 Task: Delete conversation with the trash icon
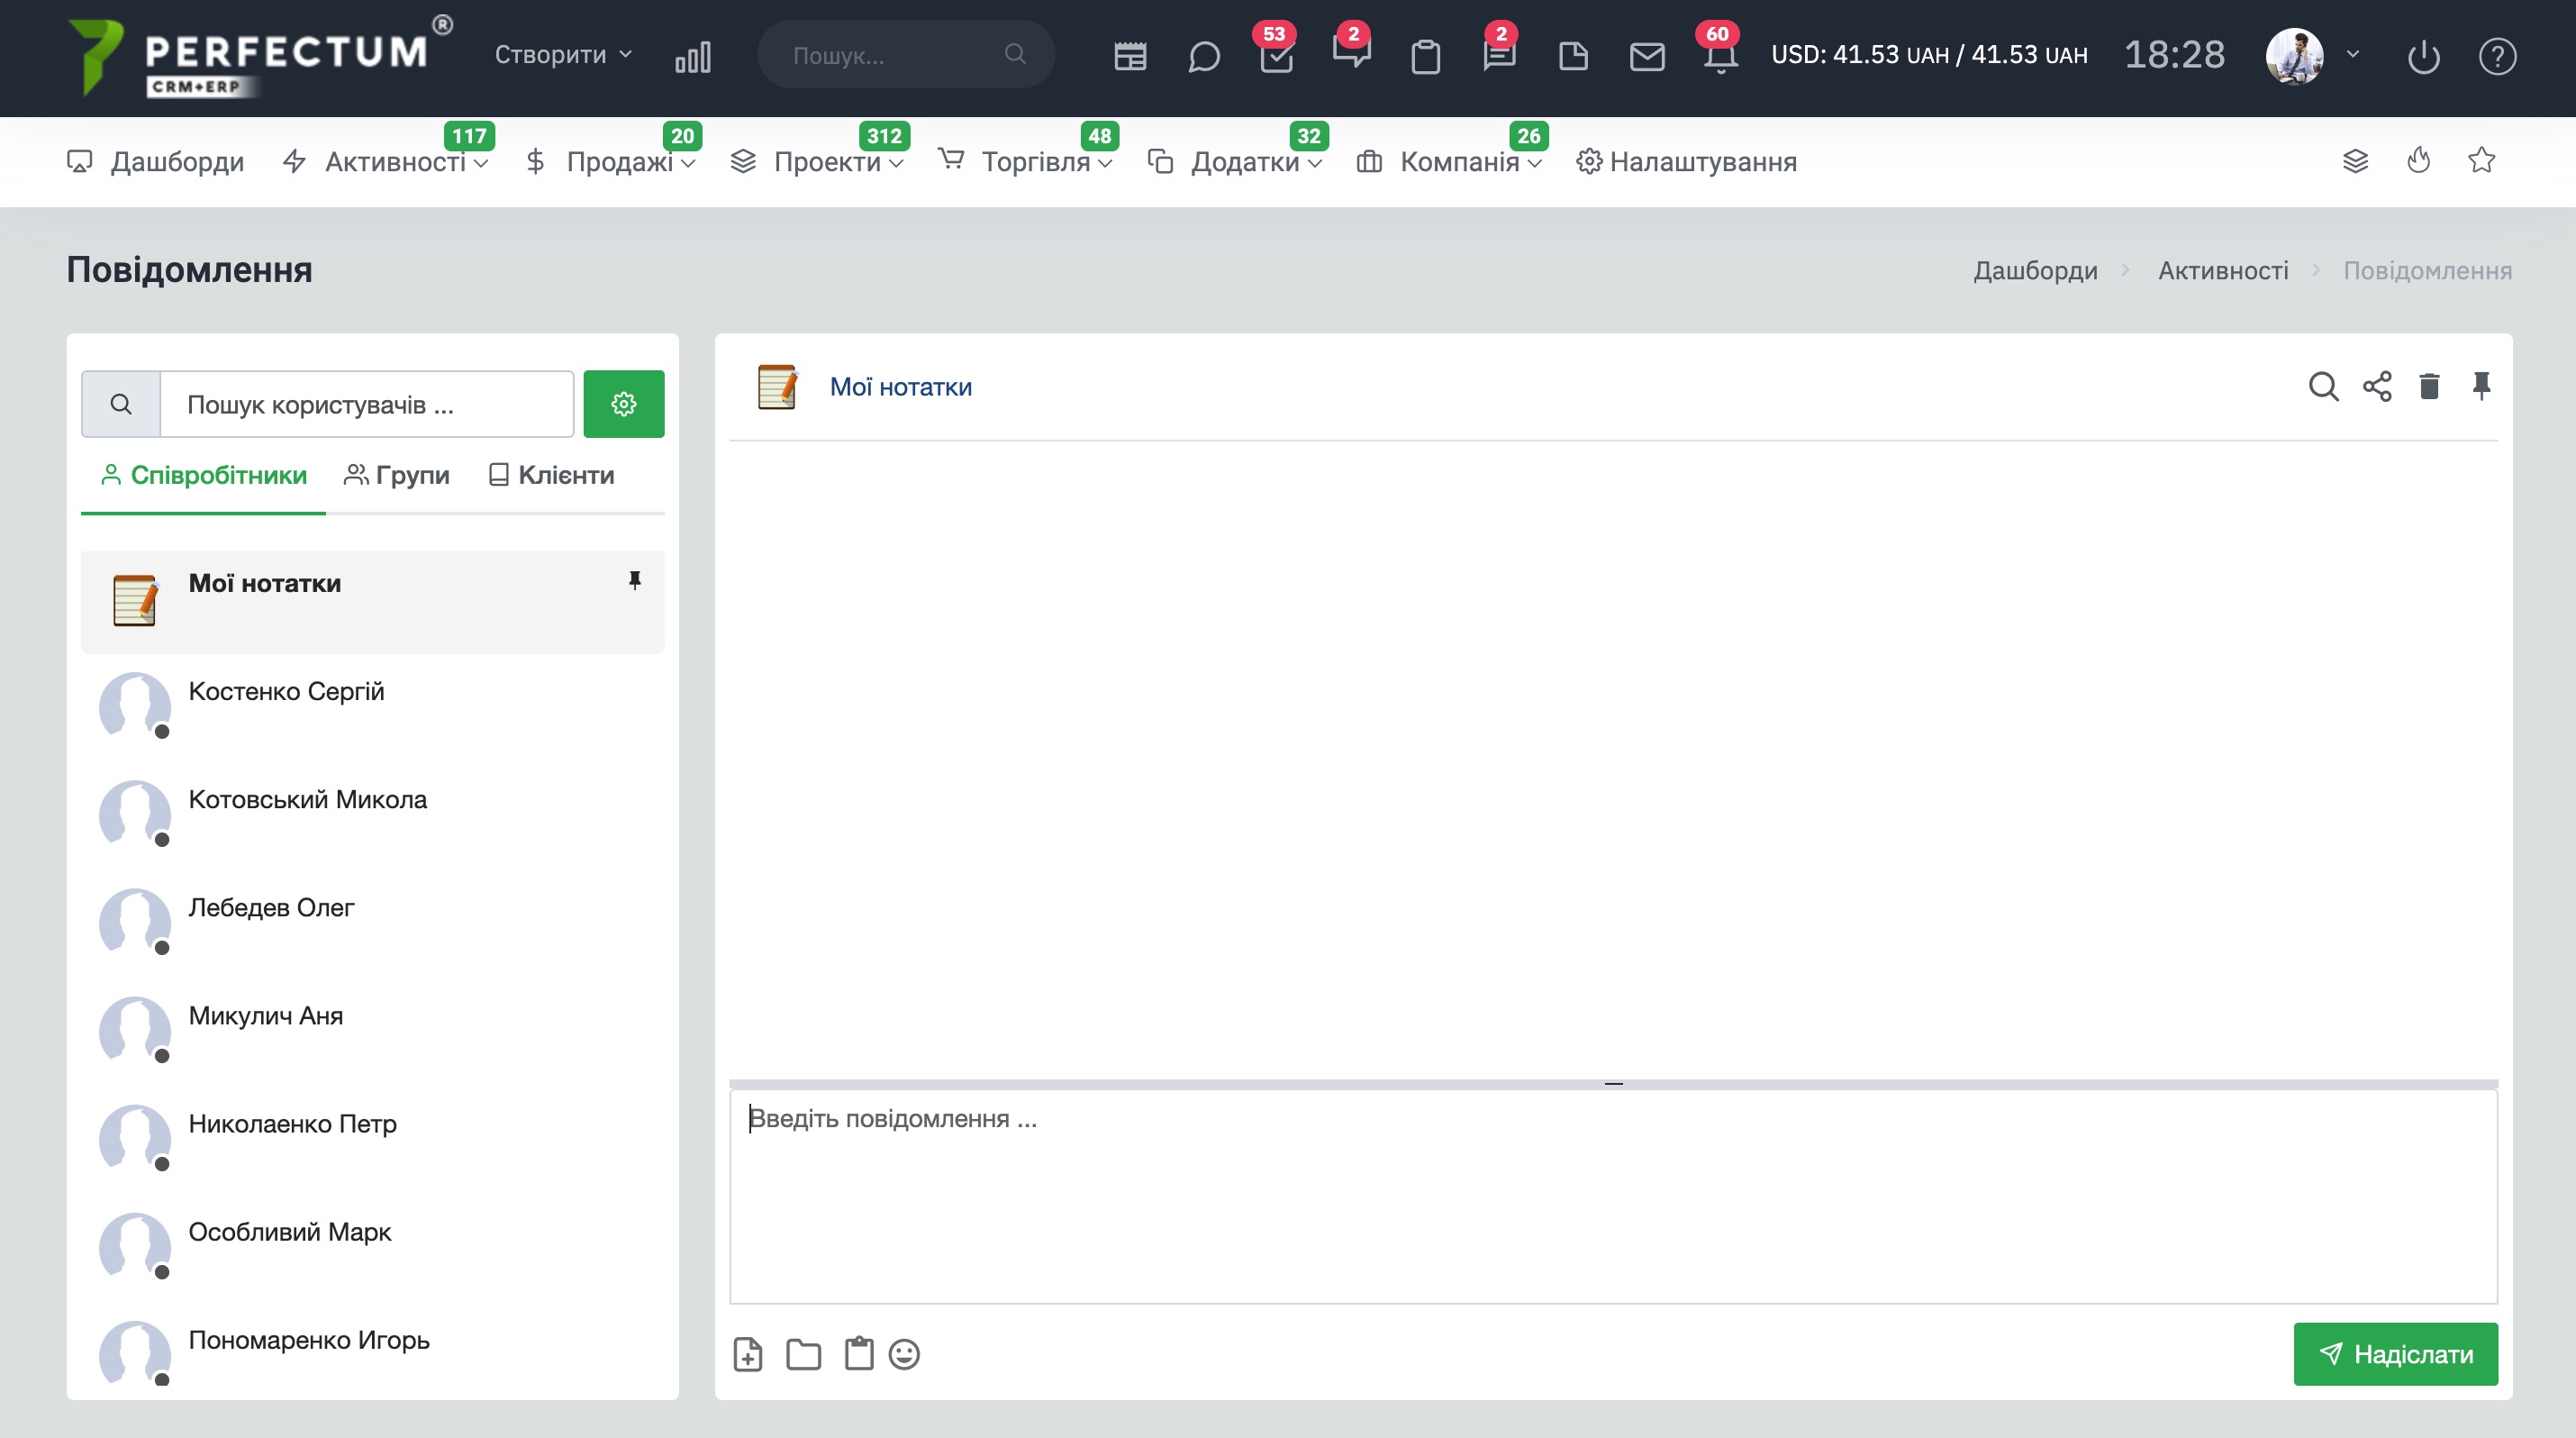[x=2429, y=386]
